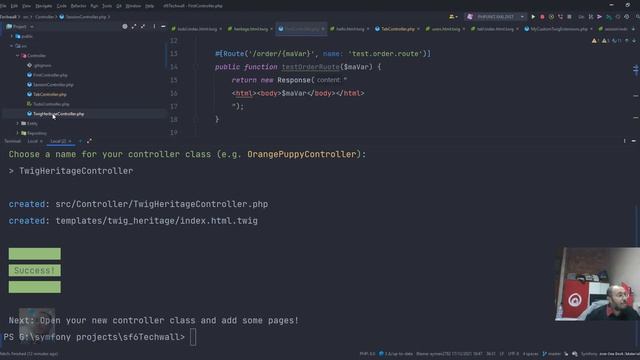Expand the public folder
The image size is (640, 360).
point(12,36)
